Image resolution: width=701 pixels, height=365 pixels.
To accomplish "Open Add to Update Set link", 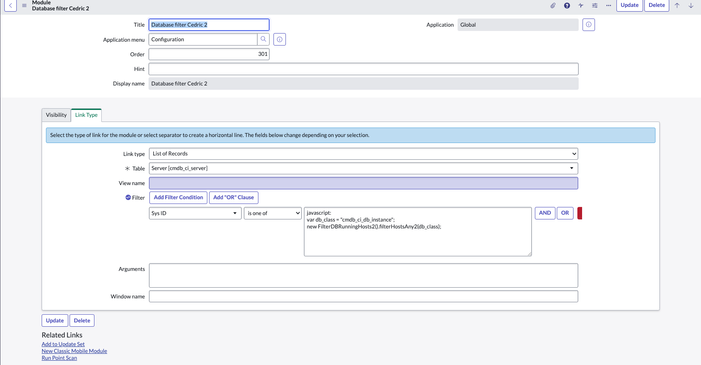I will pyautogui.click(x=63, y=344).
